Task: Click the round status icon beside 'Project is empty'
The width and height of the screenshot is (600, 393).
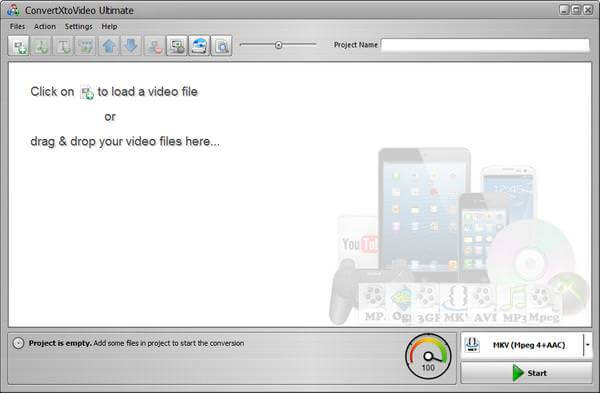Action: coord(18,343)
